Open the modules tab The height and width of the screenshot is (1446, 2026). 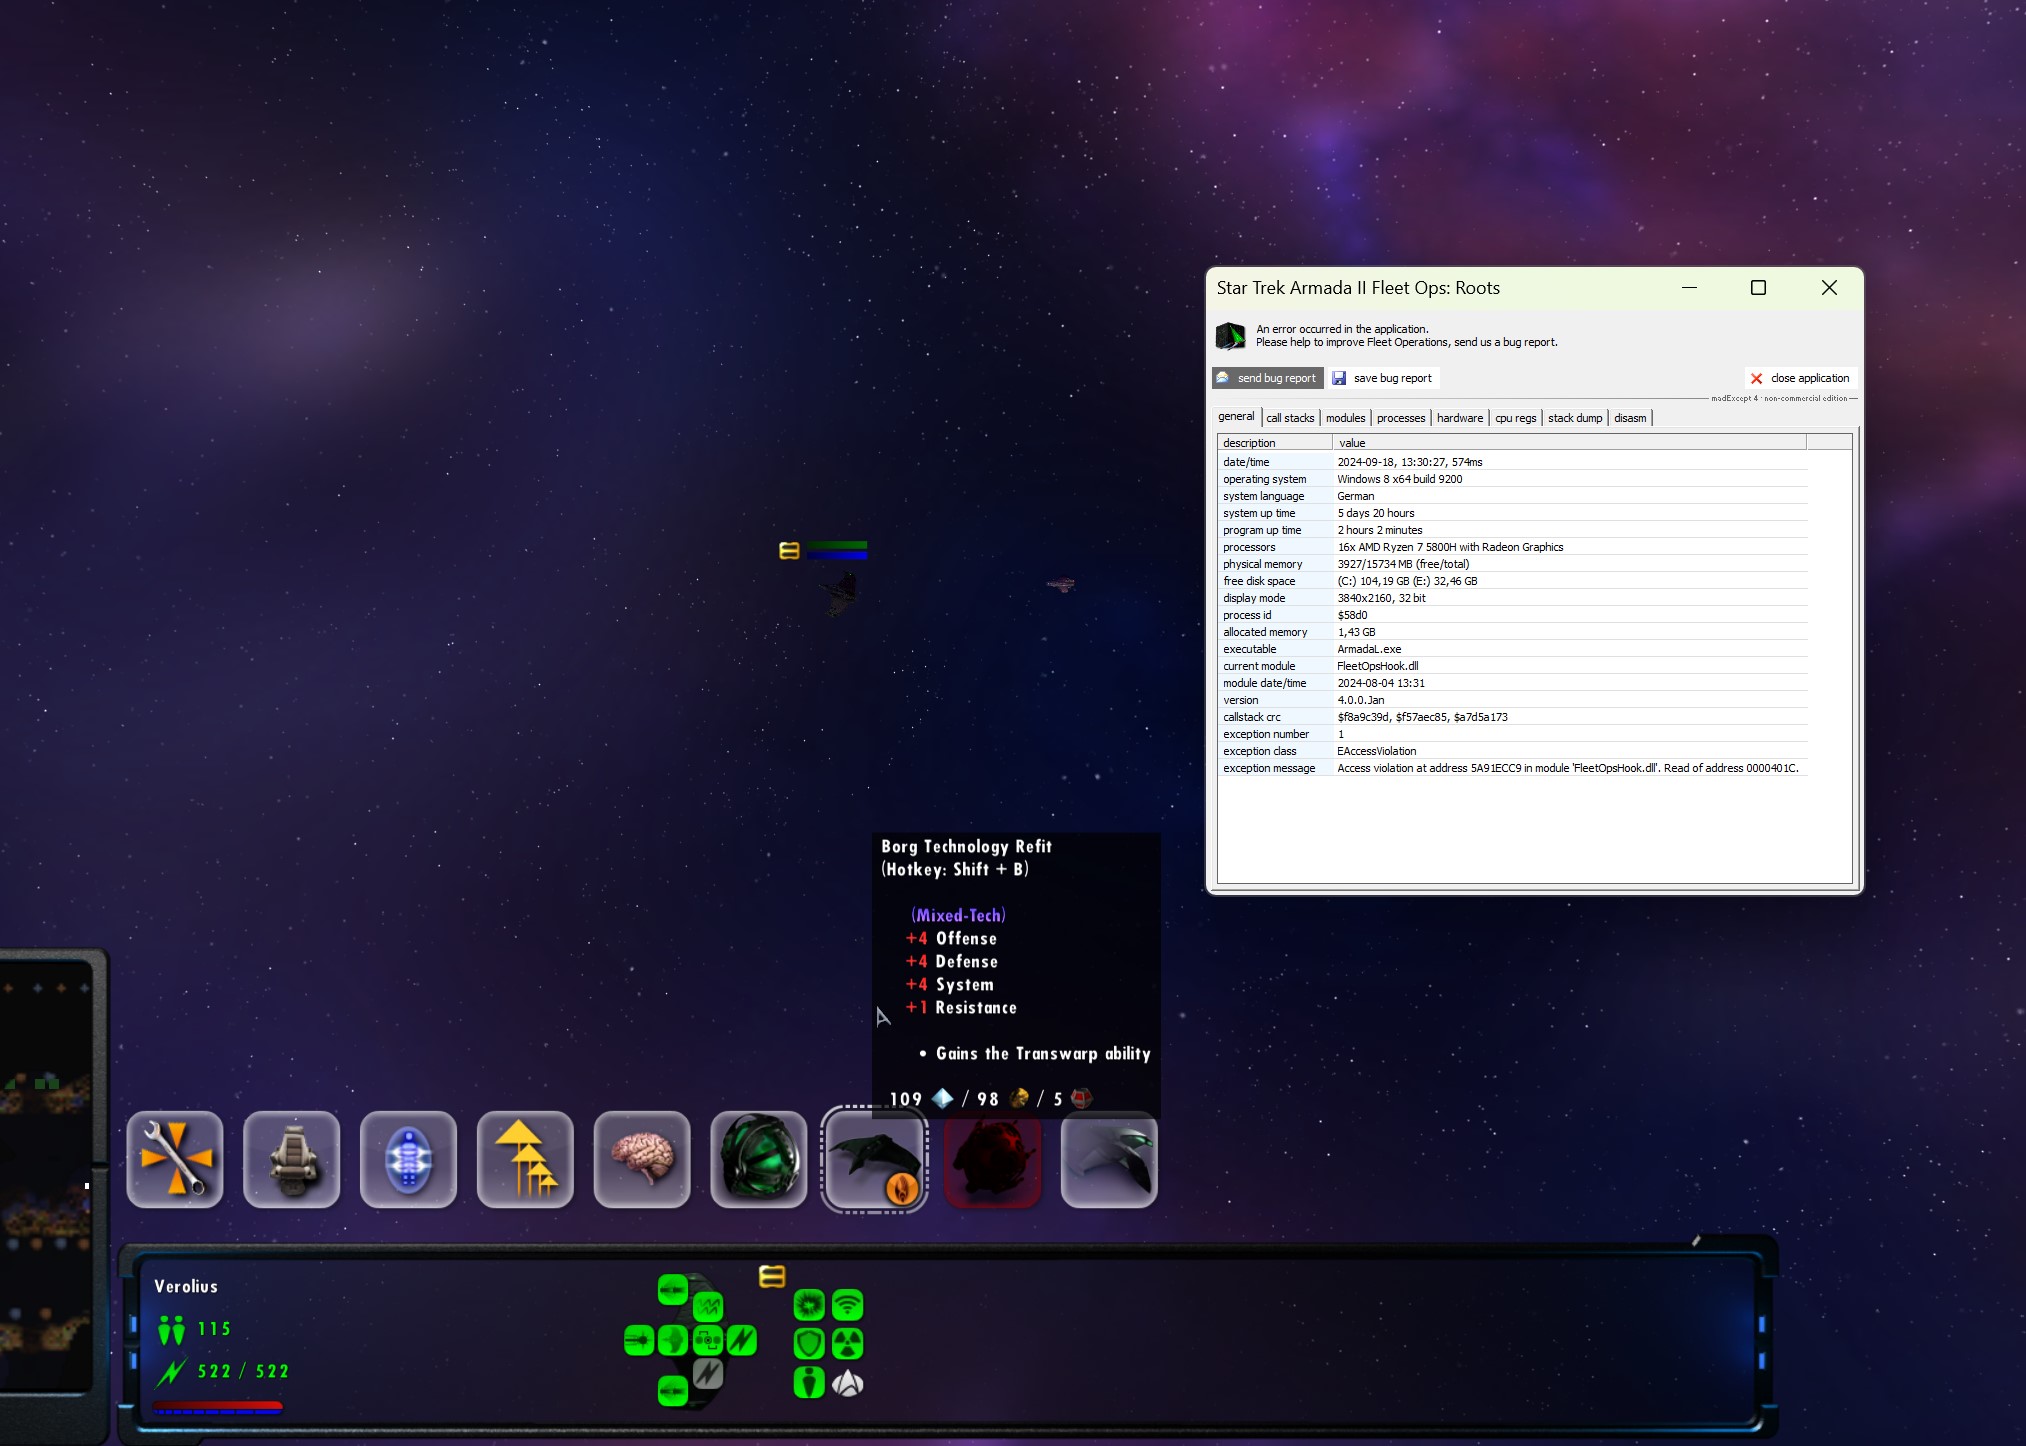1345,418
